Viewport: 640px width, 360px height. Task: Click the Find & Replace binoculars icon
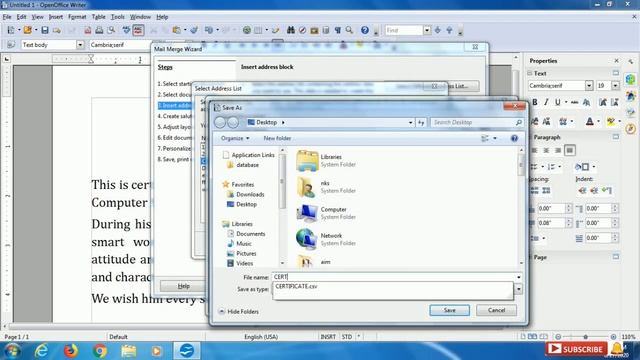pos(291,30)
